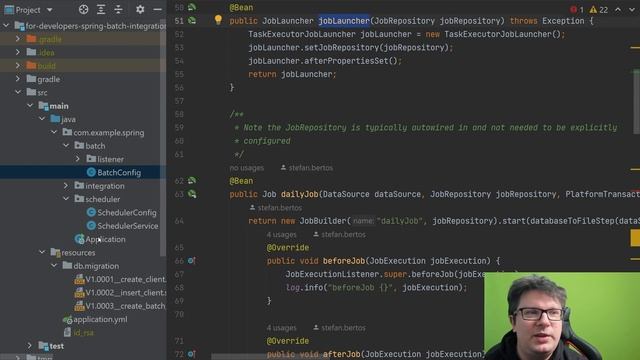Click the bean gutter icon on line 50
The width and height of the screenshot is (640, 360).
pos(191,7)
